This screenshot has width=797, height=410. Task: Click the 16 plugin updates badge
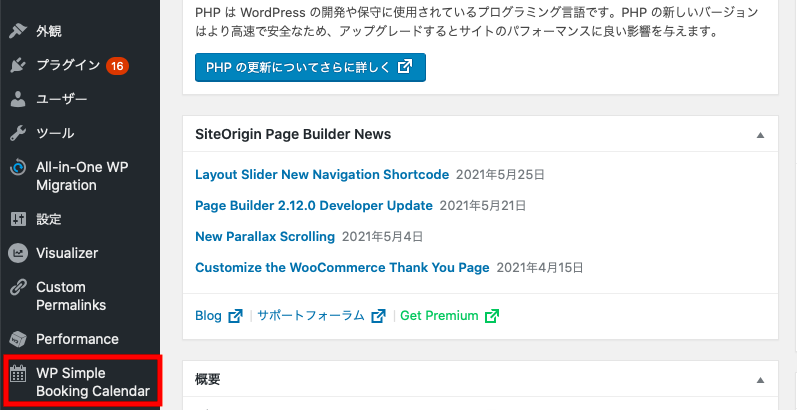pyautogui.click(x=117, y=66)
